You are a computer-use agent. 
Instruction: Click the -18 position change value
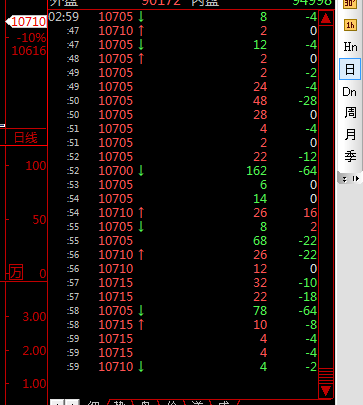(x=307, y=297)
